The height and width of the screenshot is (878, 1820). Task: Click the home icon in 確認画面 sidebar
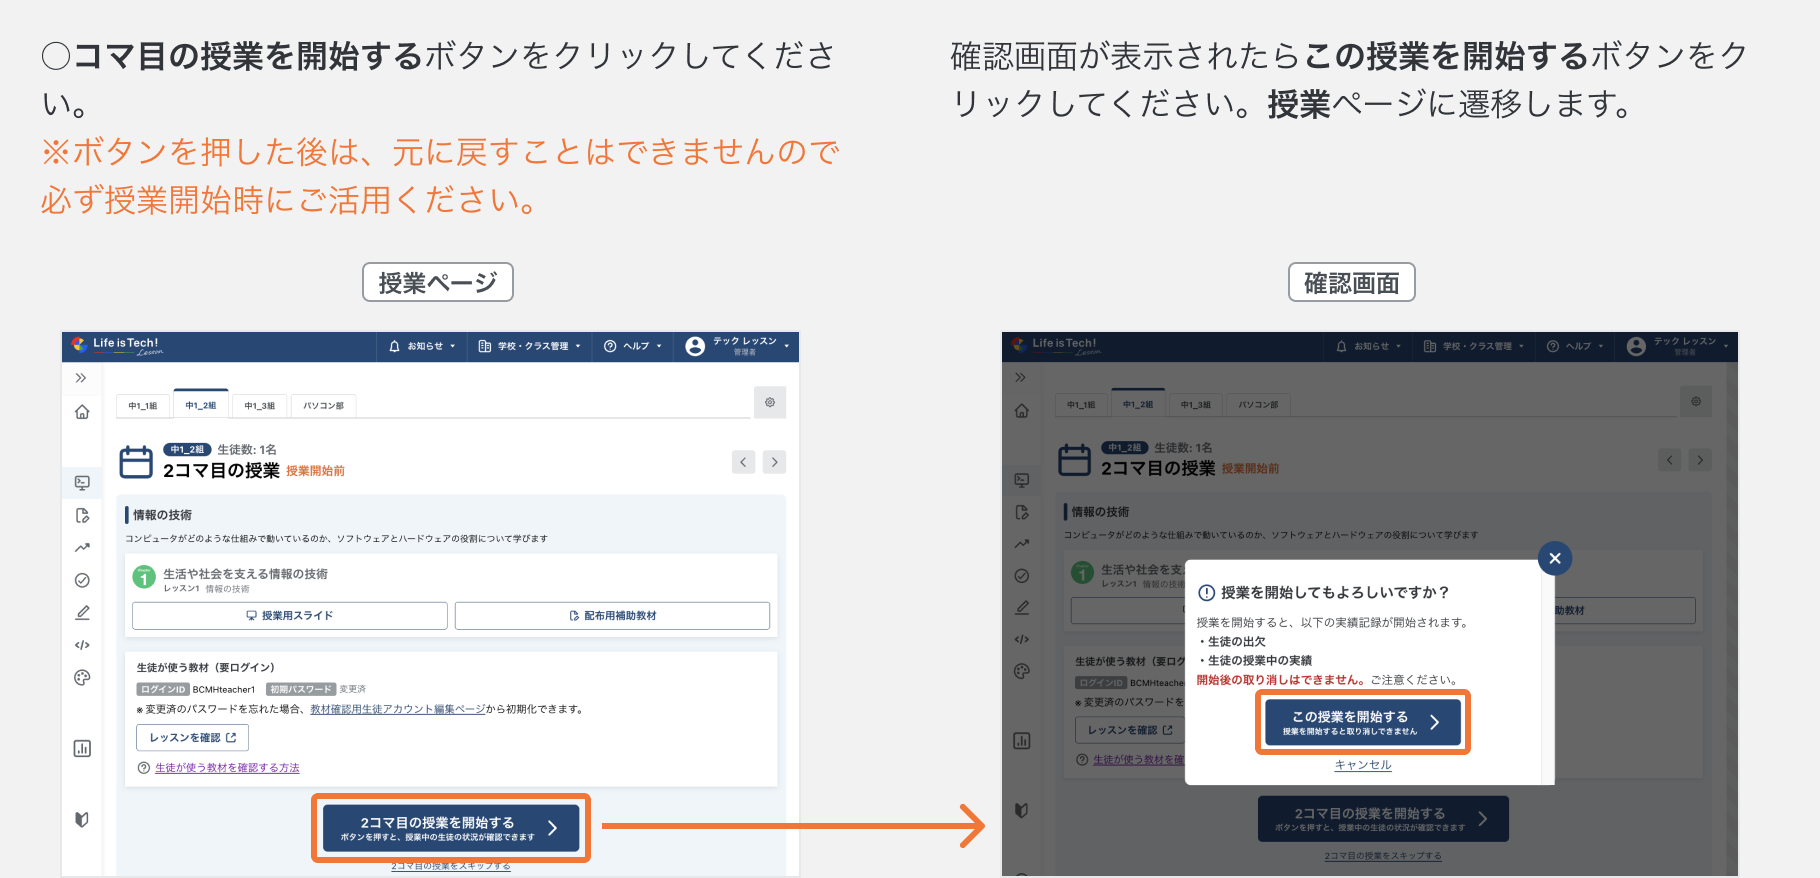(x=1021, y=410)
